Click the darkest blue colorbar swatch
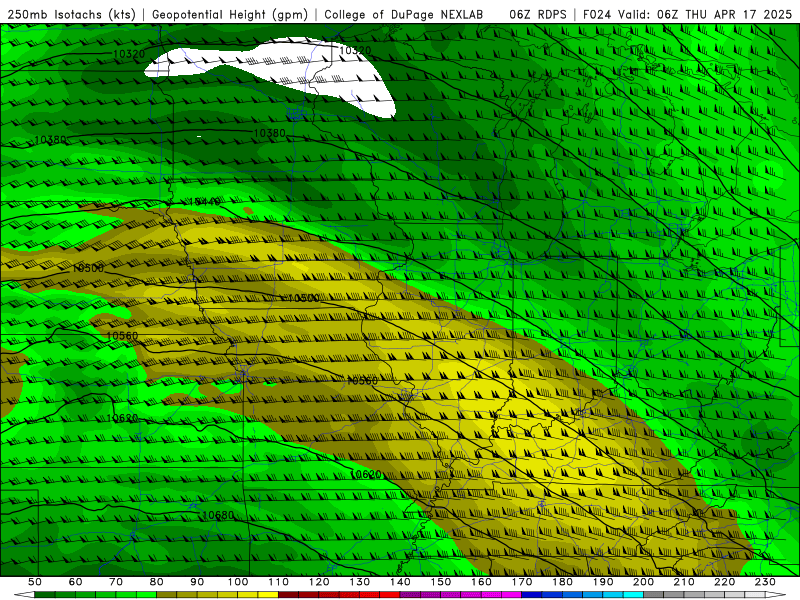800x600 pixels. click(x=532, y=595)
